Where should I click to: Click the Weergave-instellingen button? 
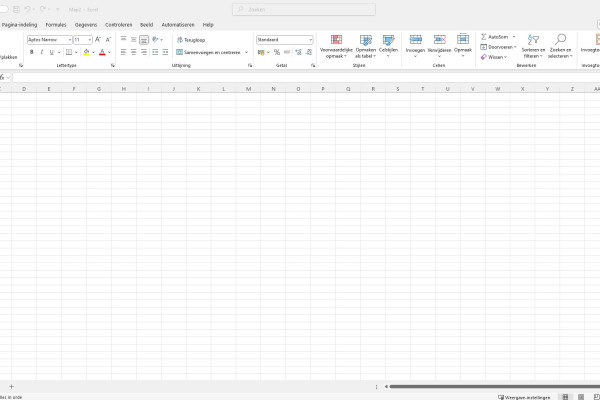coord(525,396)
